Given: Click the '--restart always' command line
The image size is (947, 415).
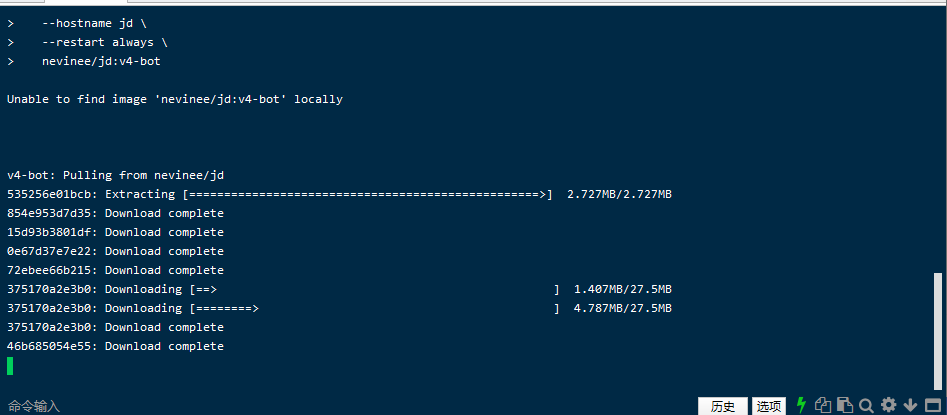Looking at the screenshot, I should tap(104, 42).
